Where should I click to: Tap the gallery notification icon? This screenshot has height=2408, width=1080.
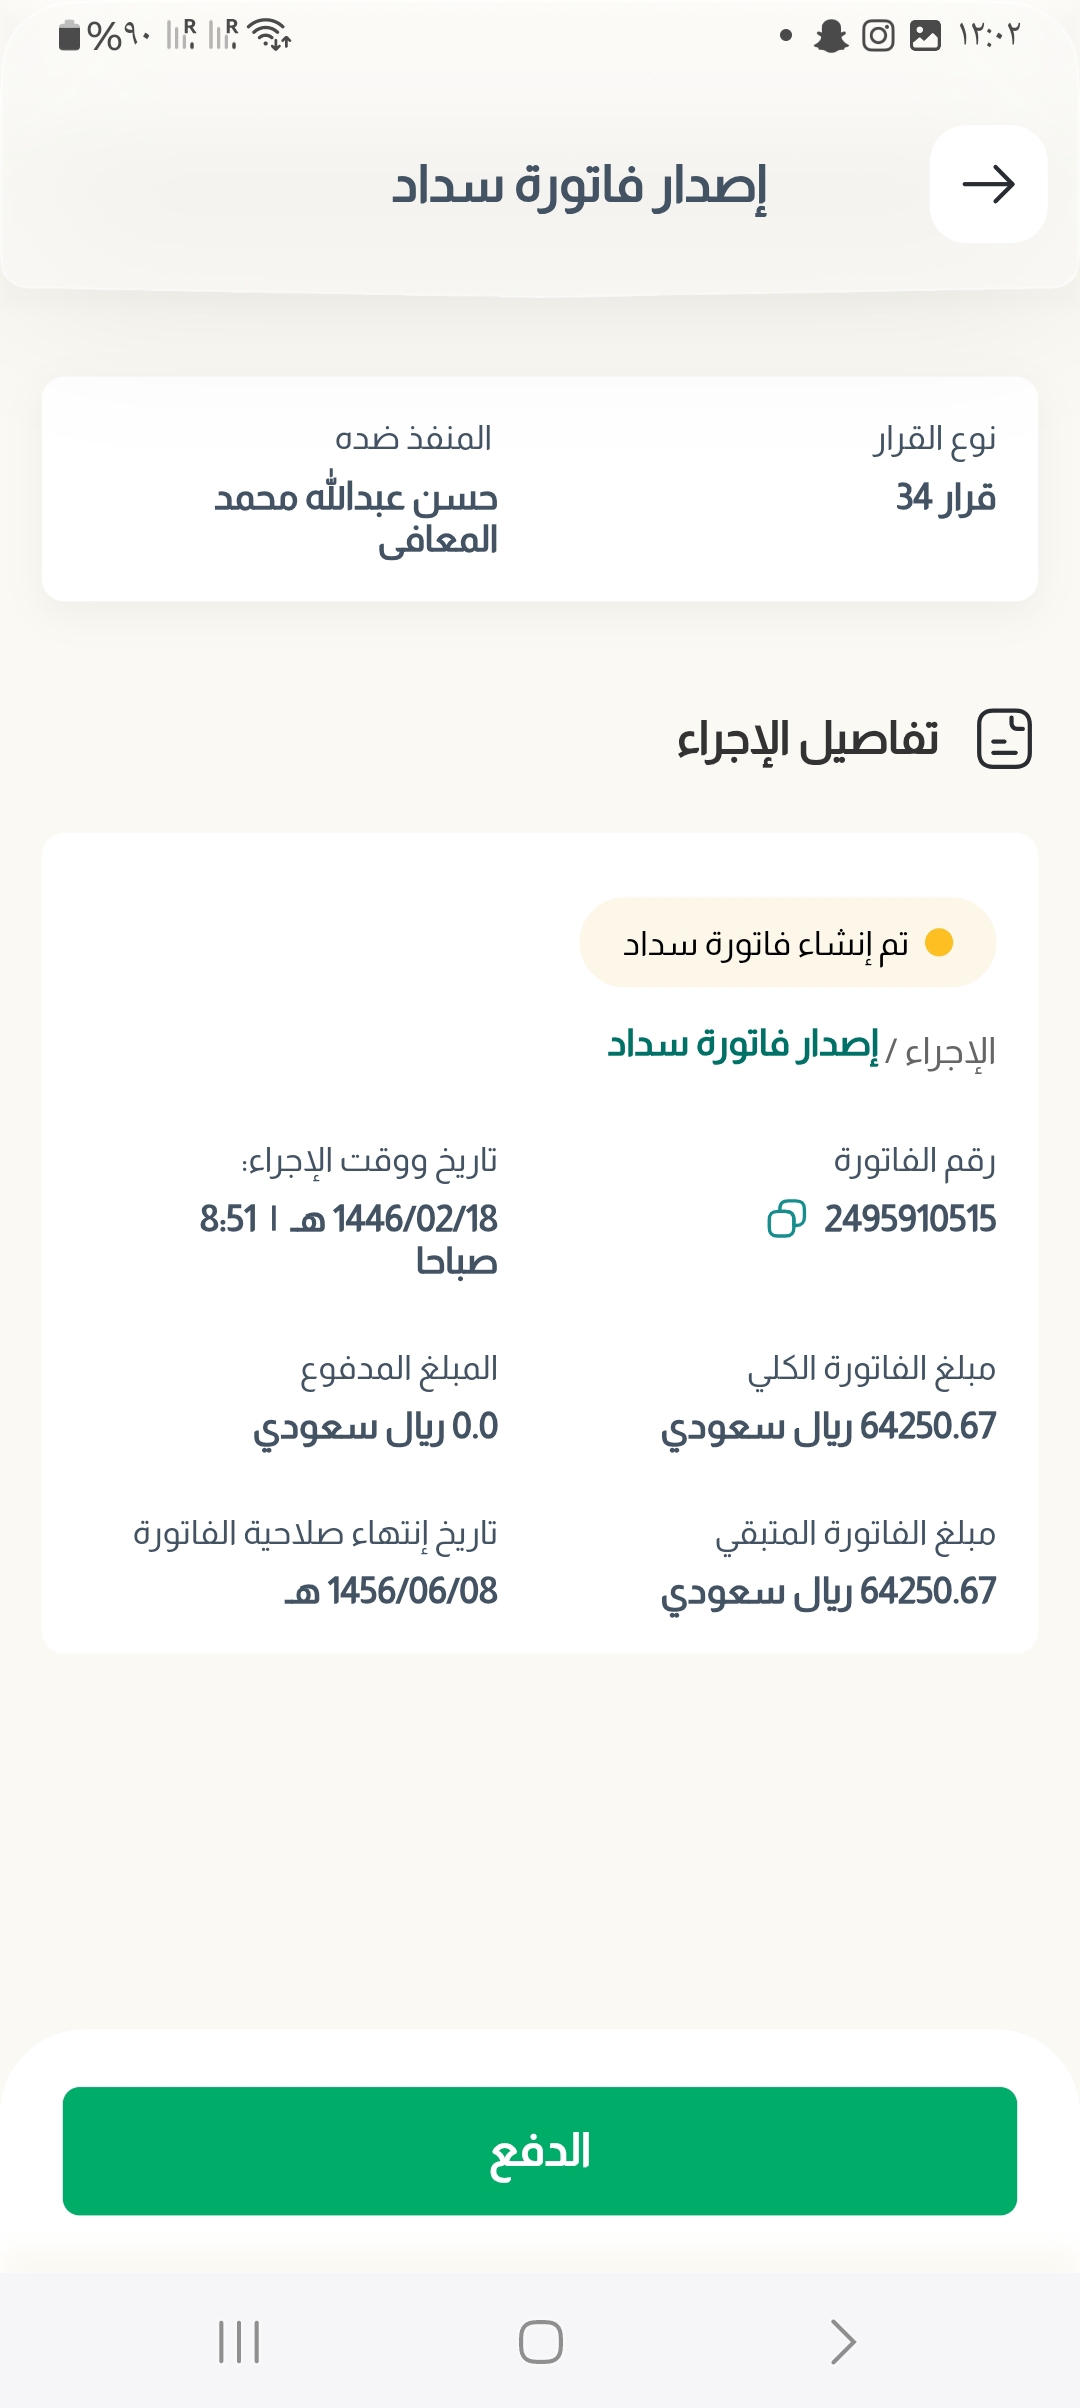click(x=925, y=36)
